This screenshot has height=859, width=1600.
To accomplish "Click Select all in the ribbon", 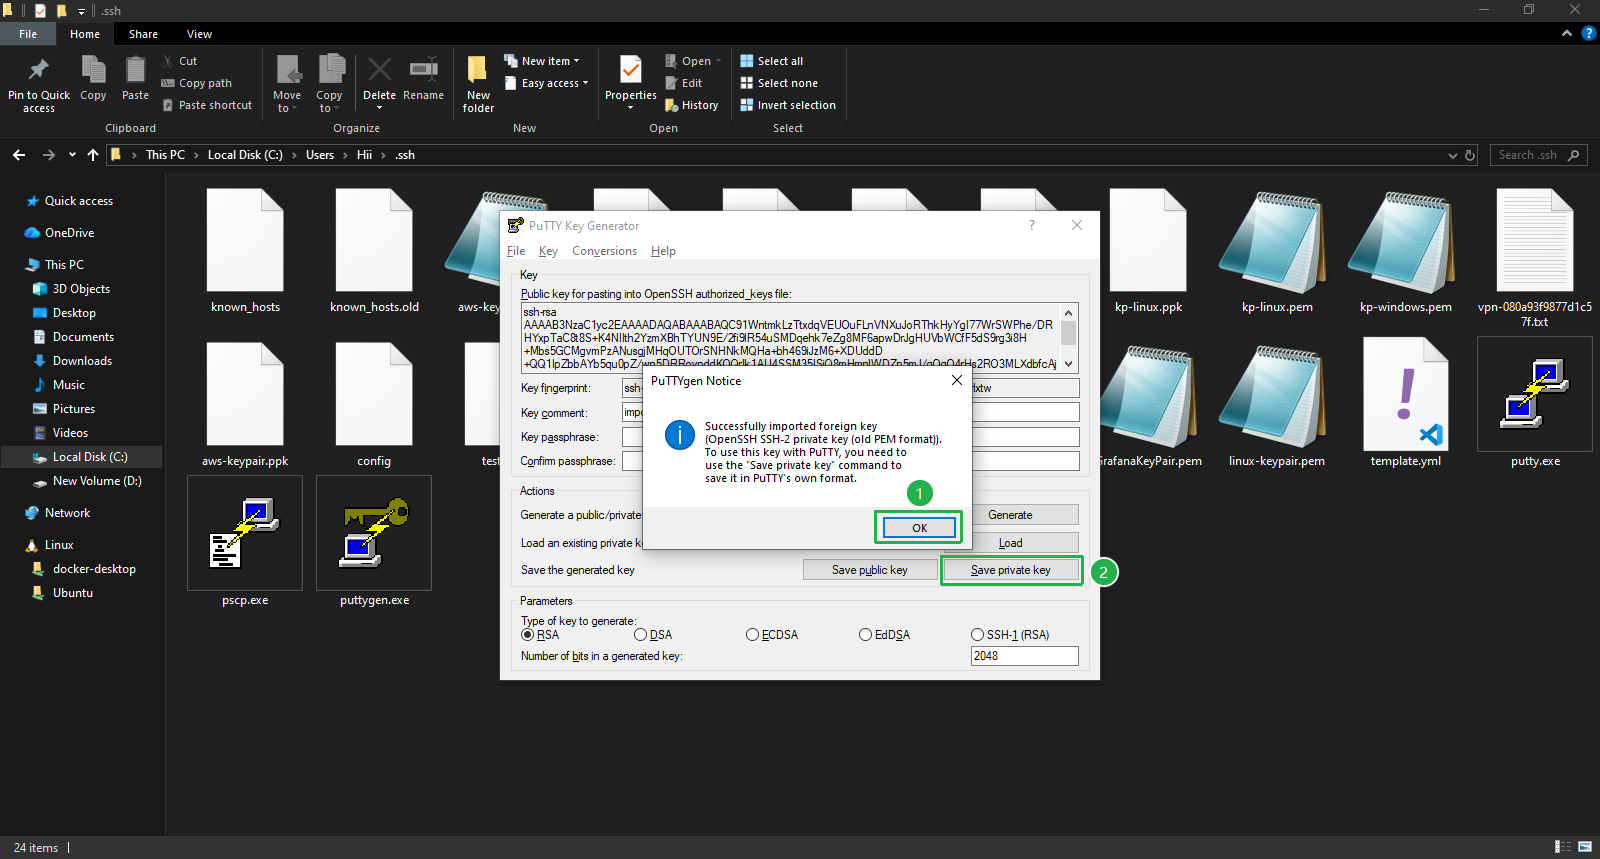I will (772, 61).
